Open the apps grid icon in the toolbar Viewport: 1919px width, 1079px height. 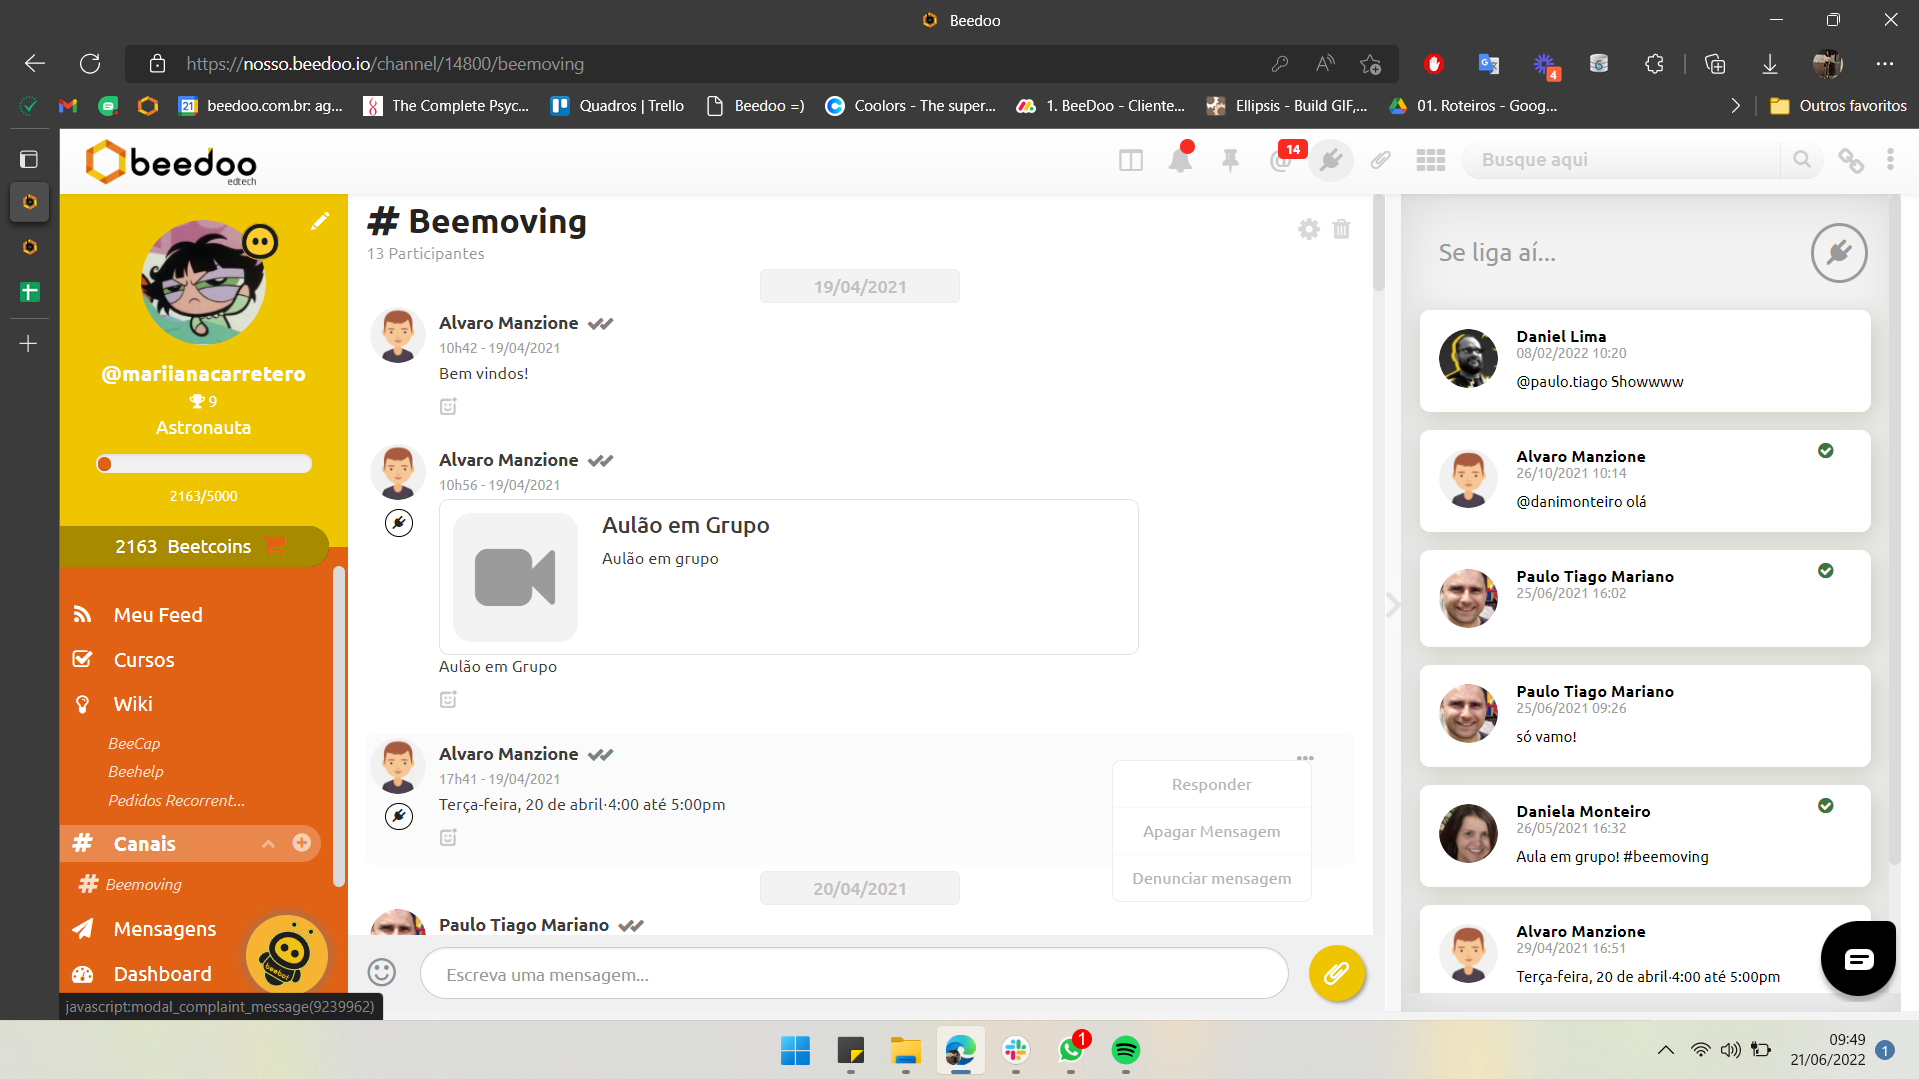(1430, 160)
